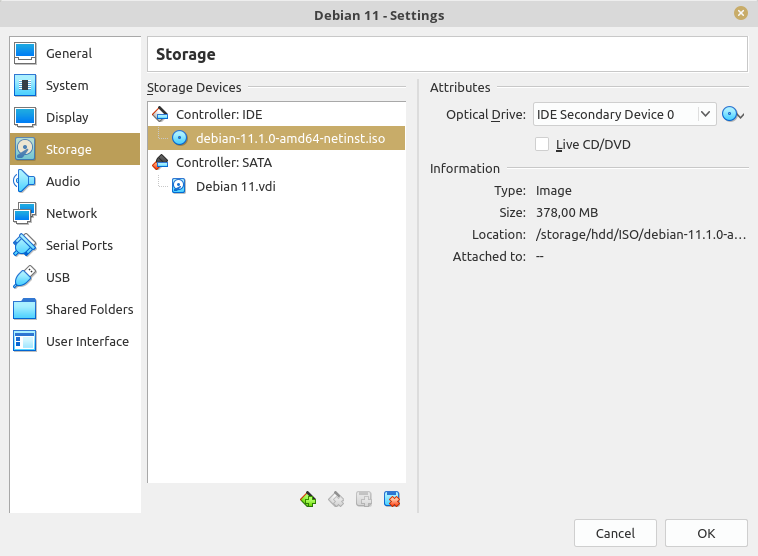Click the Shared Folders folder icon
Viewport: 758px width, 556px height.
tap(25, 308)
